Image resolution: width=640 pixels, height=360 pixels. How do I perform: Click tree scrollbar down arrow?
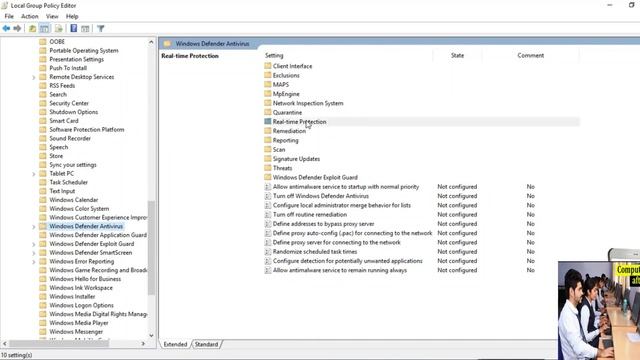coord(151,336)
